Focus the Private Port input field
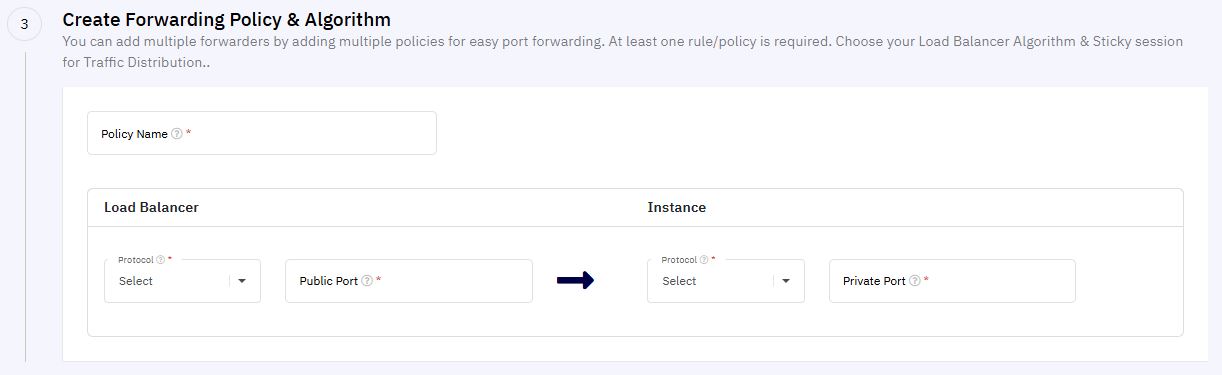This screenshot has width=1222, height=375. (952, 281)
